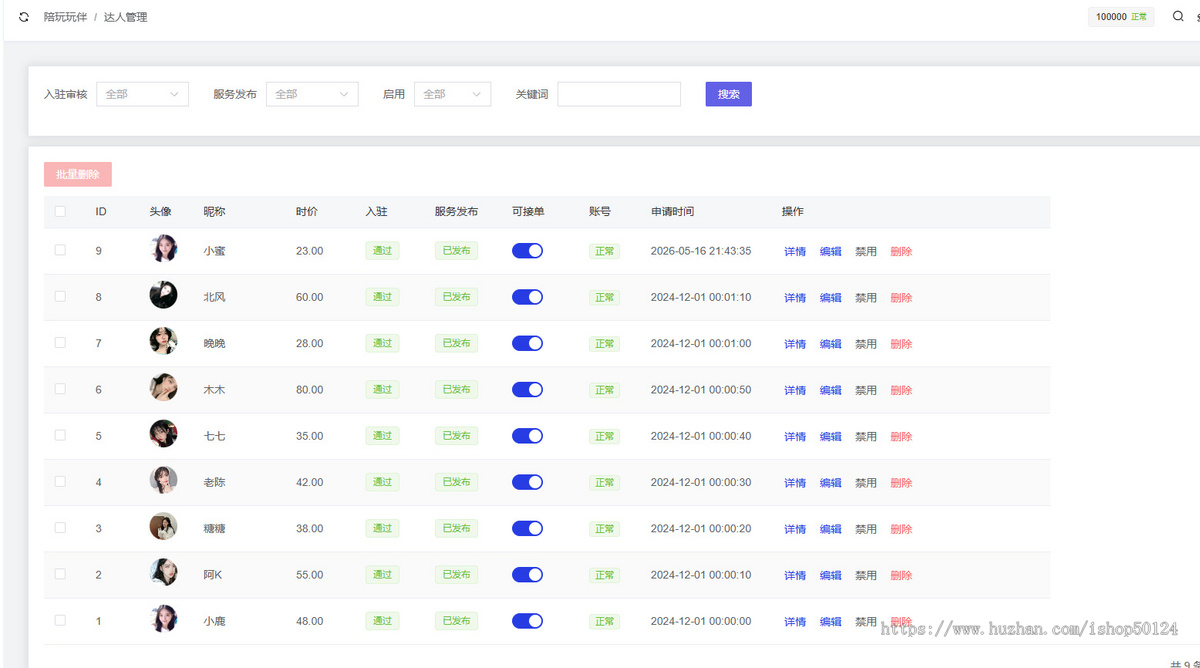Viewport: 1200px width, 668px height.
Task: Check the row checkbox for ID 4
Action: pyautogui.click(x=60, y=481)
